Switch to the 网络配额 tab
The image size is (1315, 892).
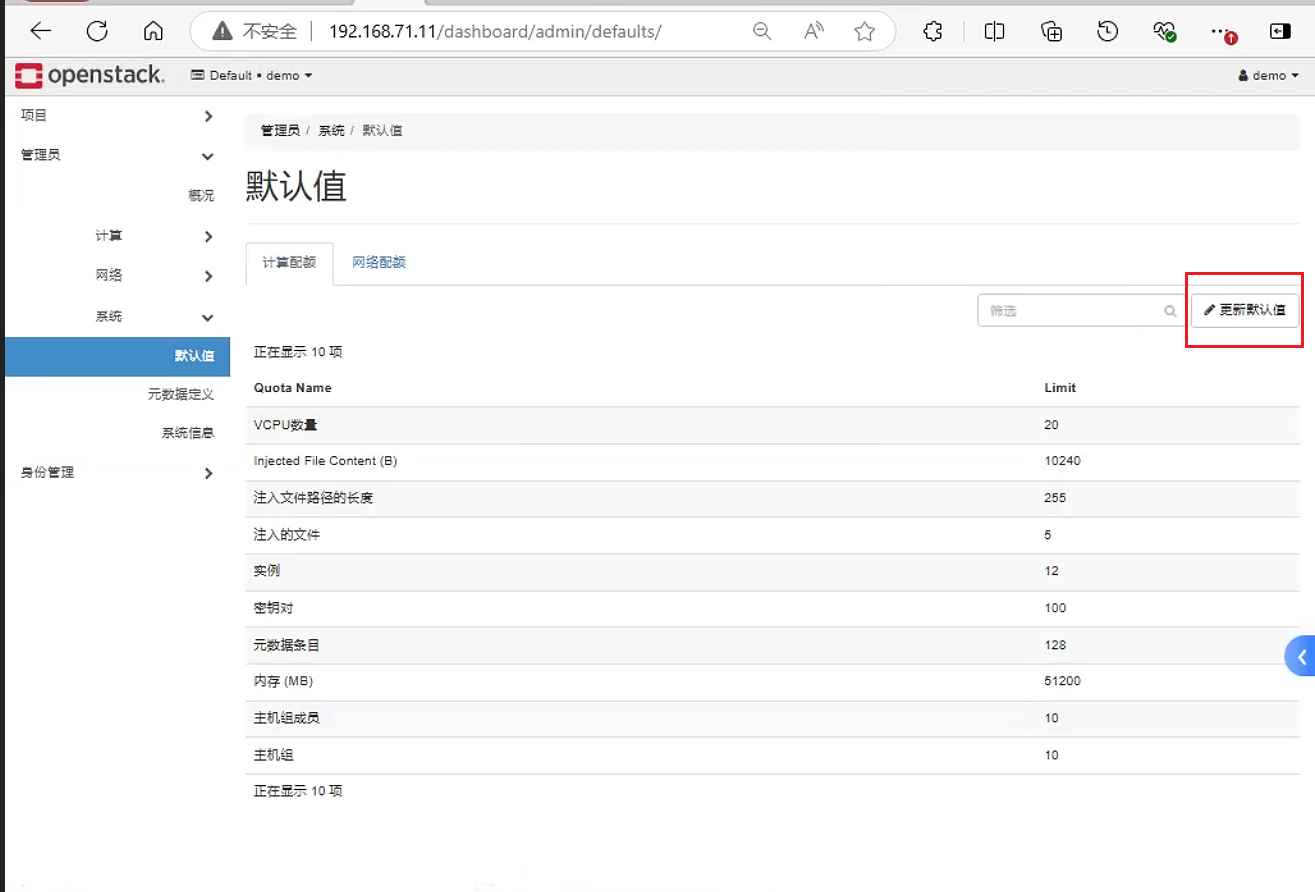[x=379, y=263]
